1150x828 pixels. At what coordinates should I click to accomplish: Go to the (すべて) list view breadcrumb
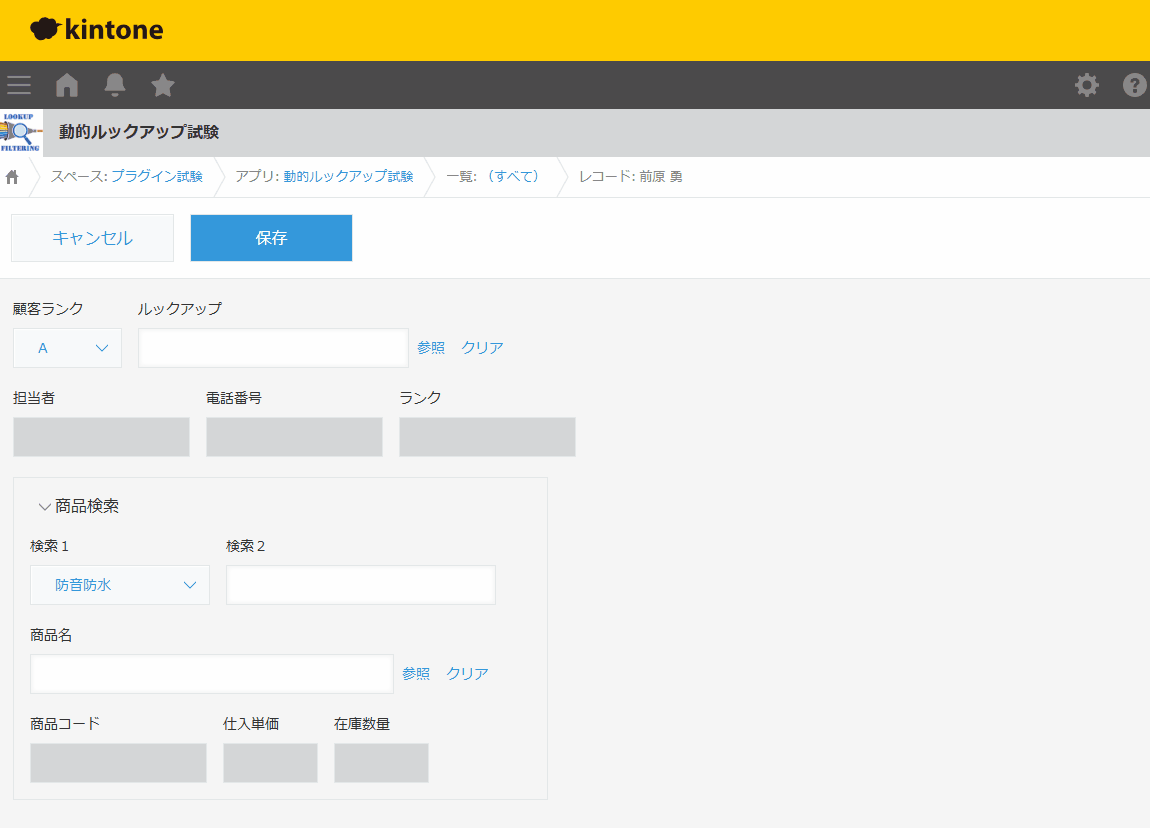pyautogui.click(x=512, y=176)
